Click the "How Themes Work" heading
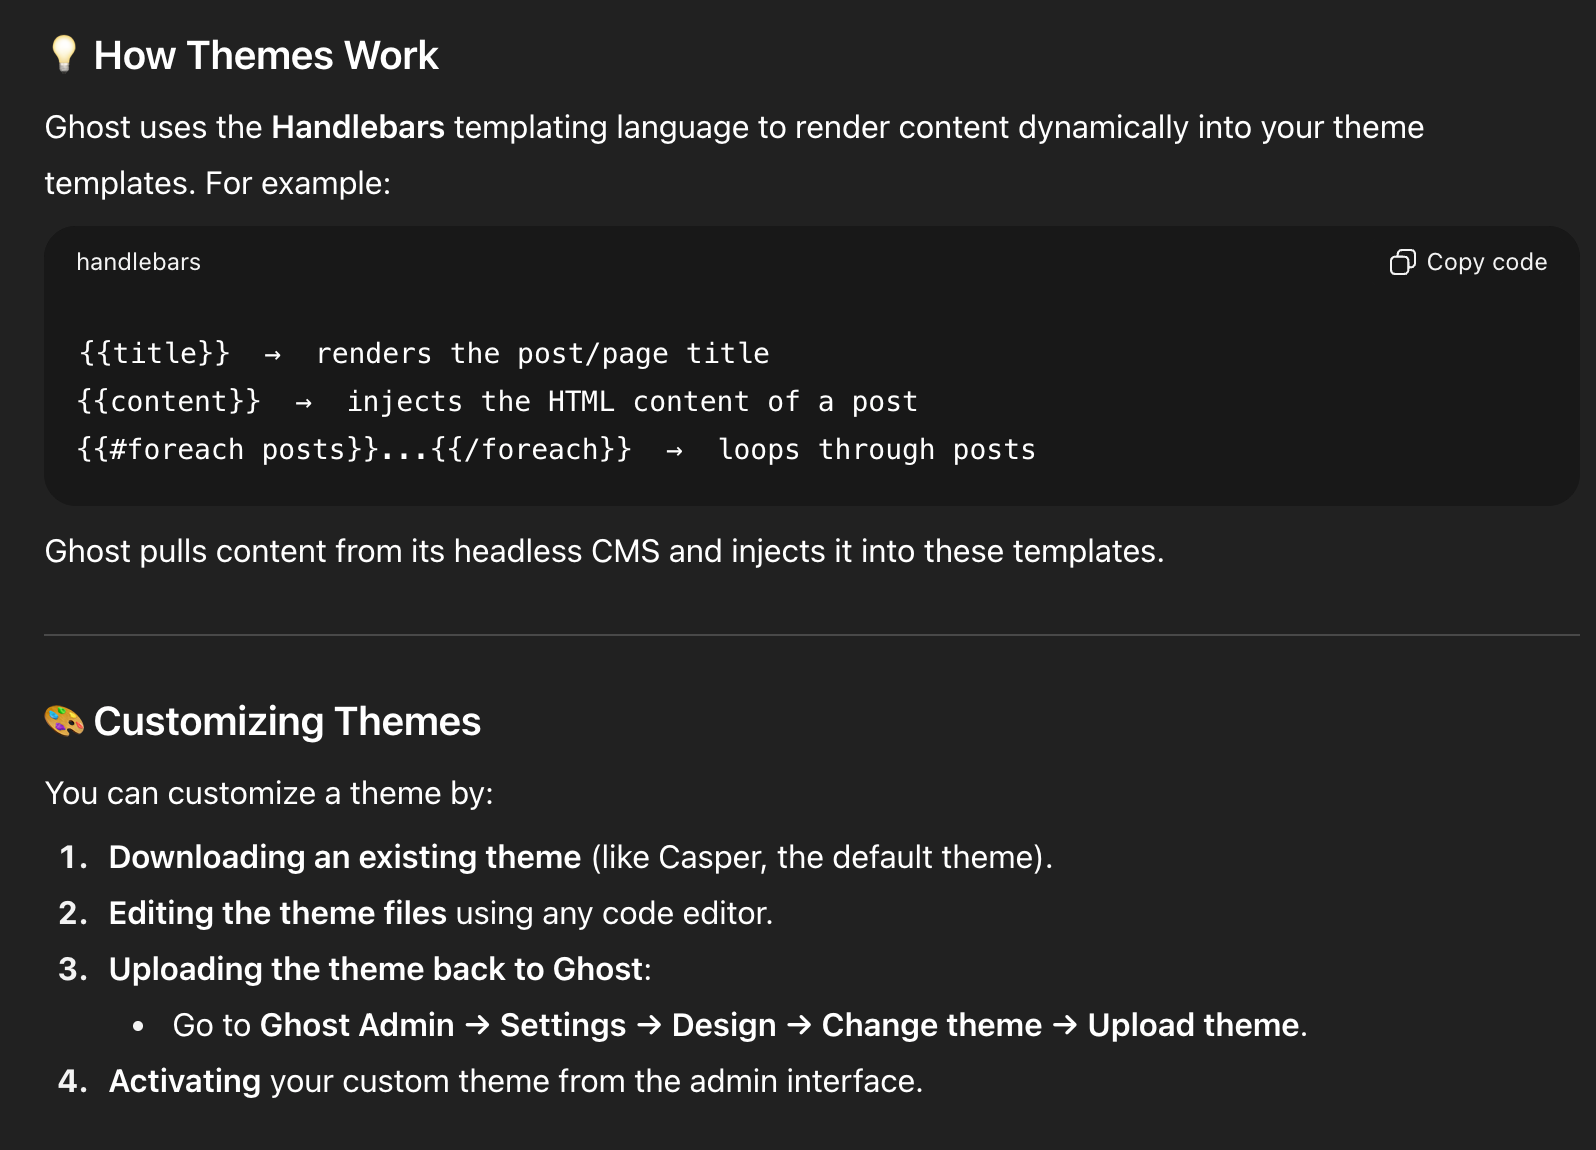Viewport: 1596px width, 1150px height. coord(266,56)
